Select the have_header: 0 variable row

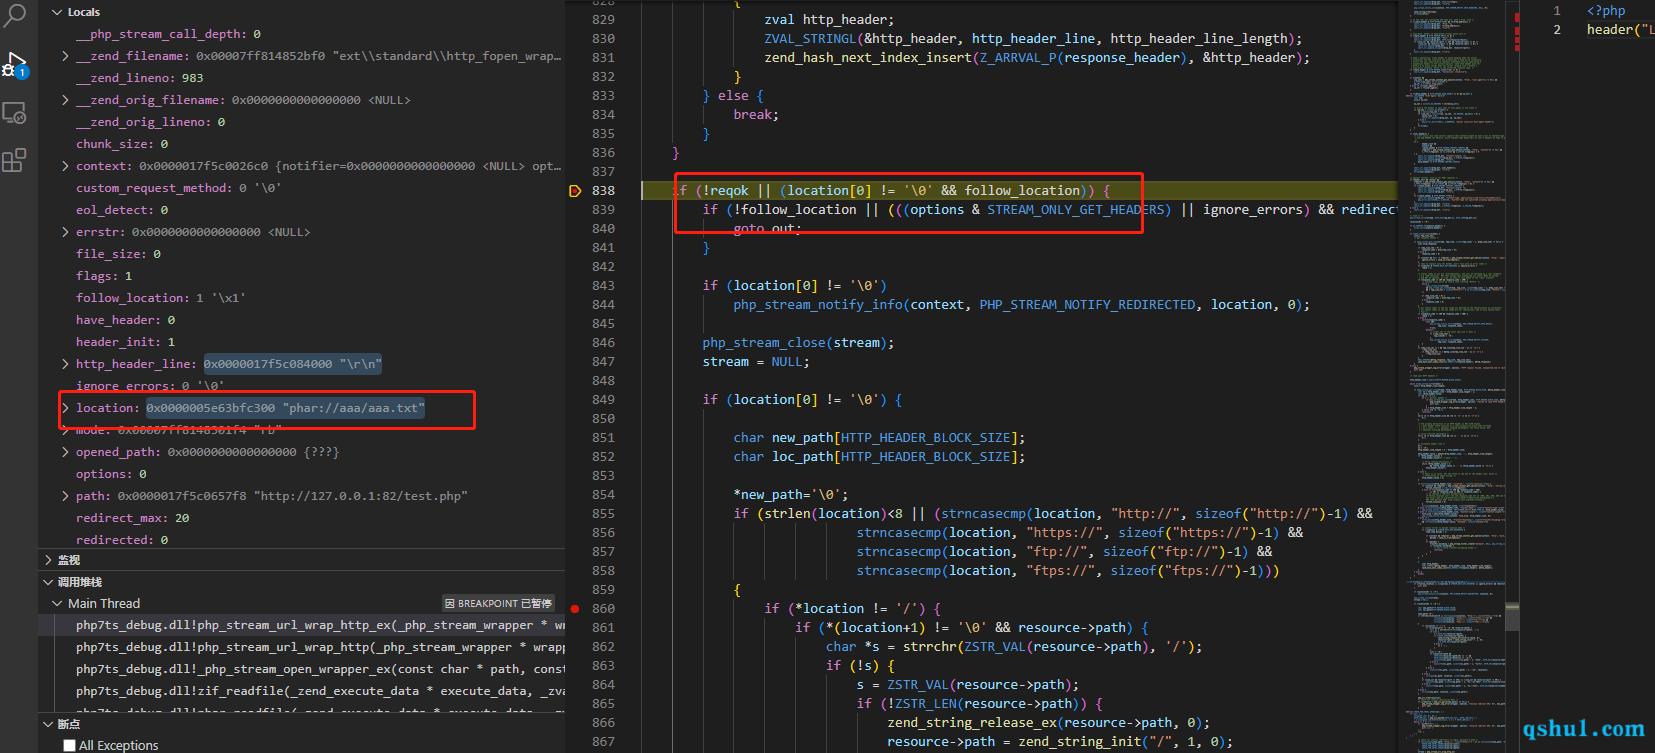301,320
